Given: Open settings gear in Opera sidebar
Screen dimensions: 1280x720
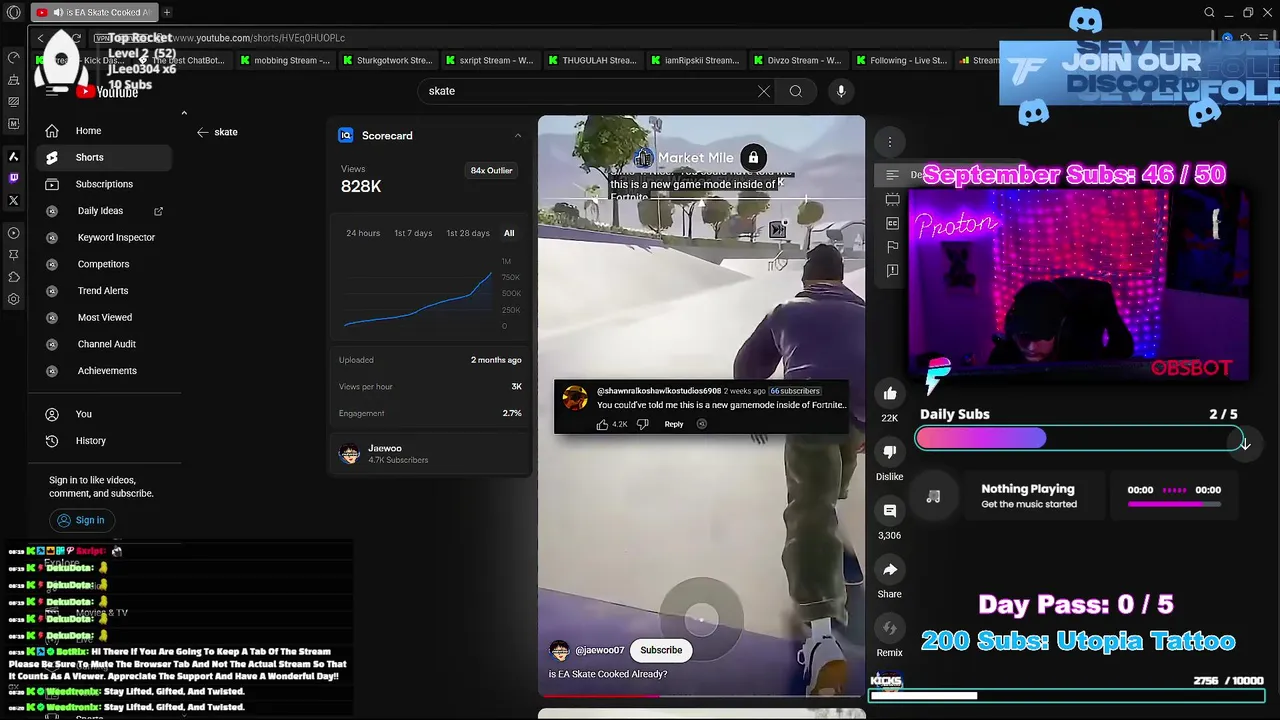Looking at the screenshot, I should point(14,299).
